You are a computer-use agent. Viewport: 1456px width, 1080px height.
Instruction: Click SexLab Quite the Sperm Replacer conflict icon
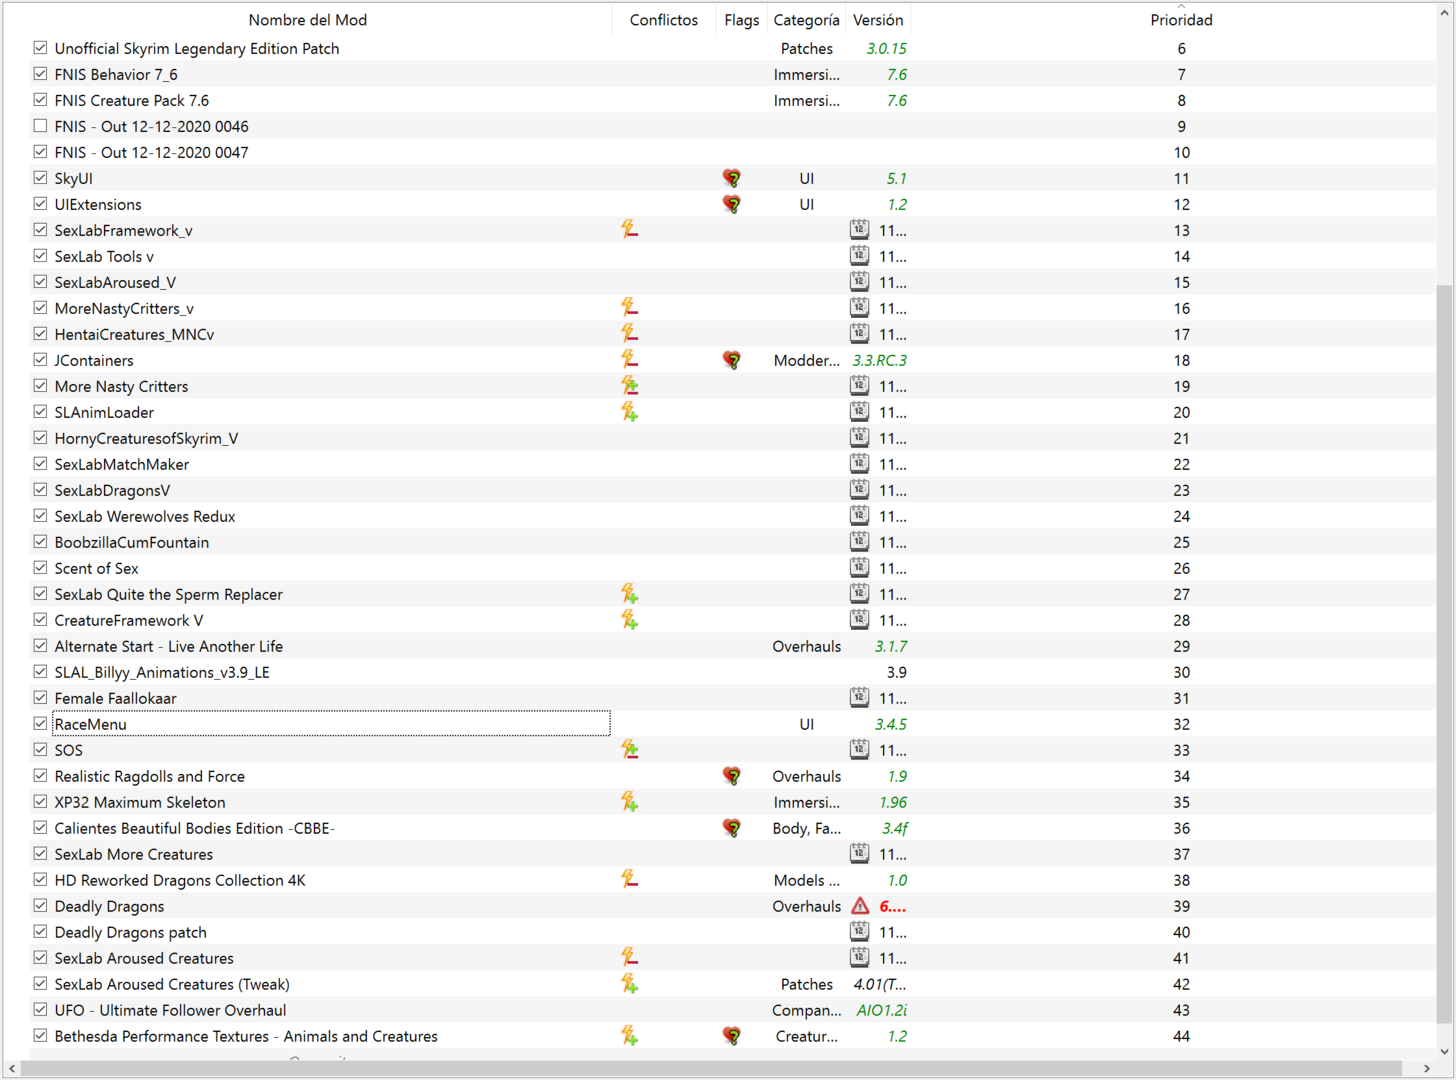tap(629, 594)
